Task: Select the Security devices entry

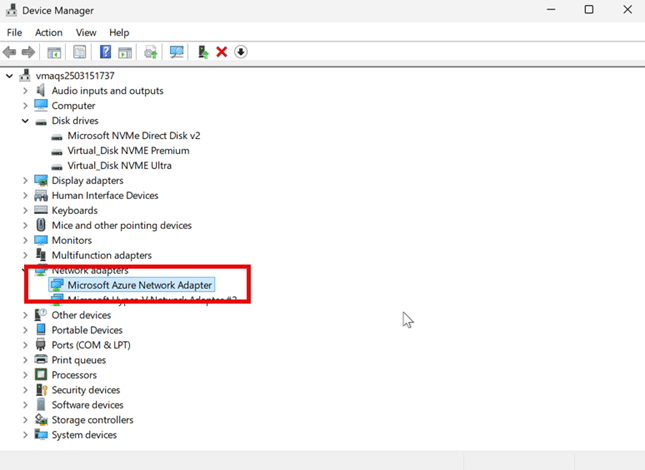Action: coord(86,390)
